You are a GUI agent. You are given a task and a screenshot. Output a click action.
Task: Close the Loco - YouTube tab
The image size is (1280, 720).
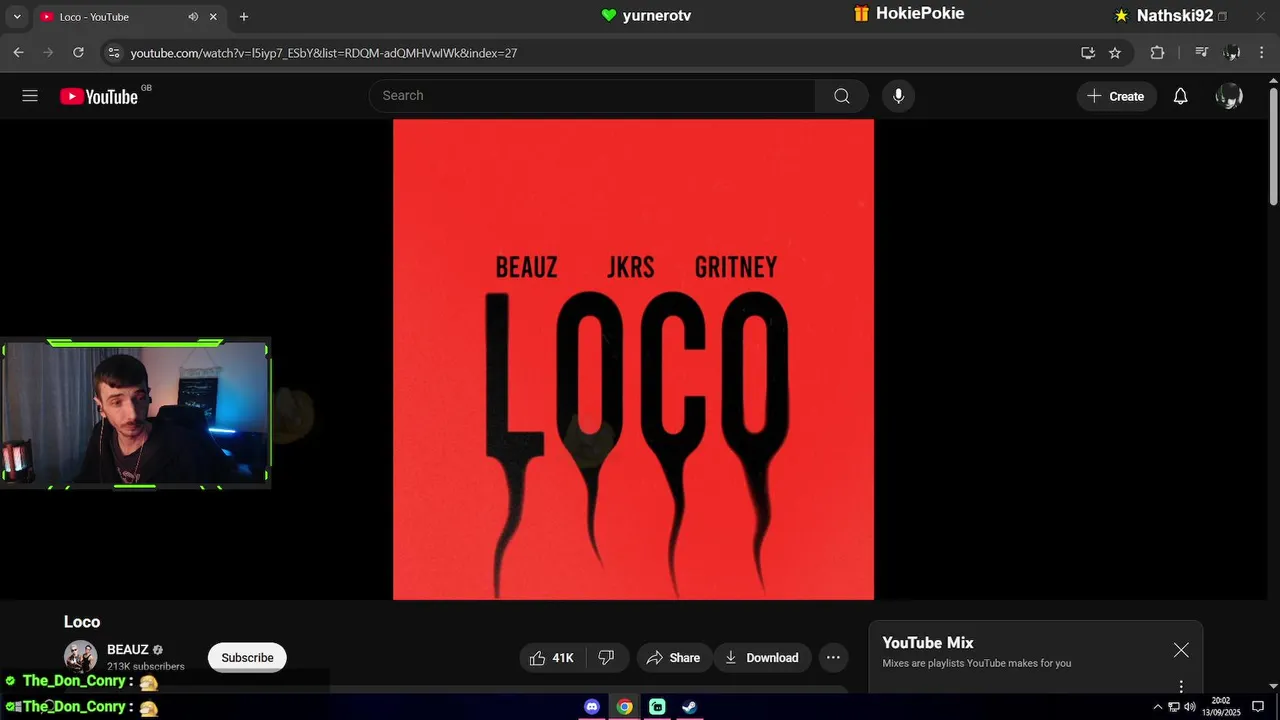[x=213, y=17]
